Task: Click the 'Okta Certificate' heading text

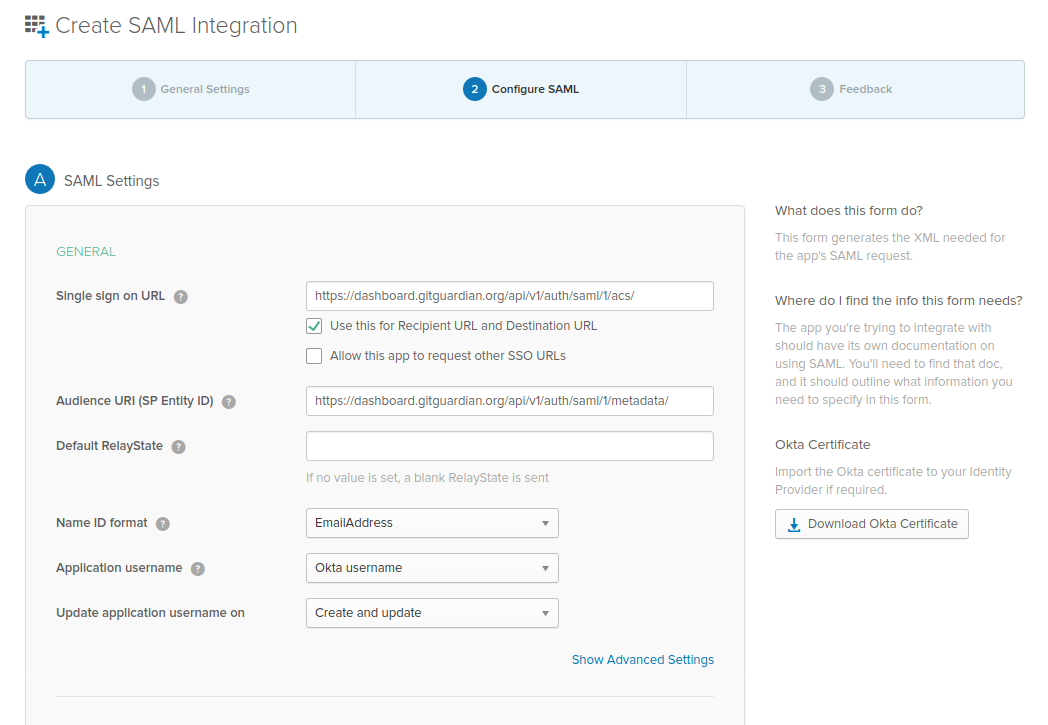Action: (x=822, y=444)
